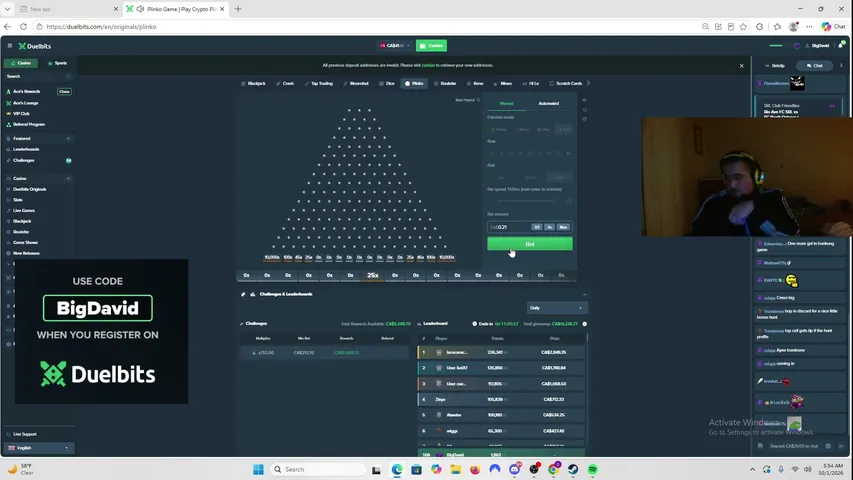Dismiss the deposit address banner
The width and height of the screenshot is (853, 480).
tap(741, 65)
